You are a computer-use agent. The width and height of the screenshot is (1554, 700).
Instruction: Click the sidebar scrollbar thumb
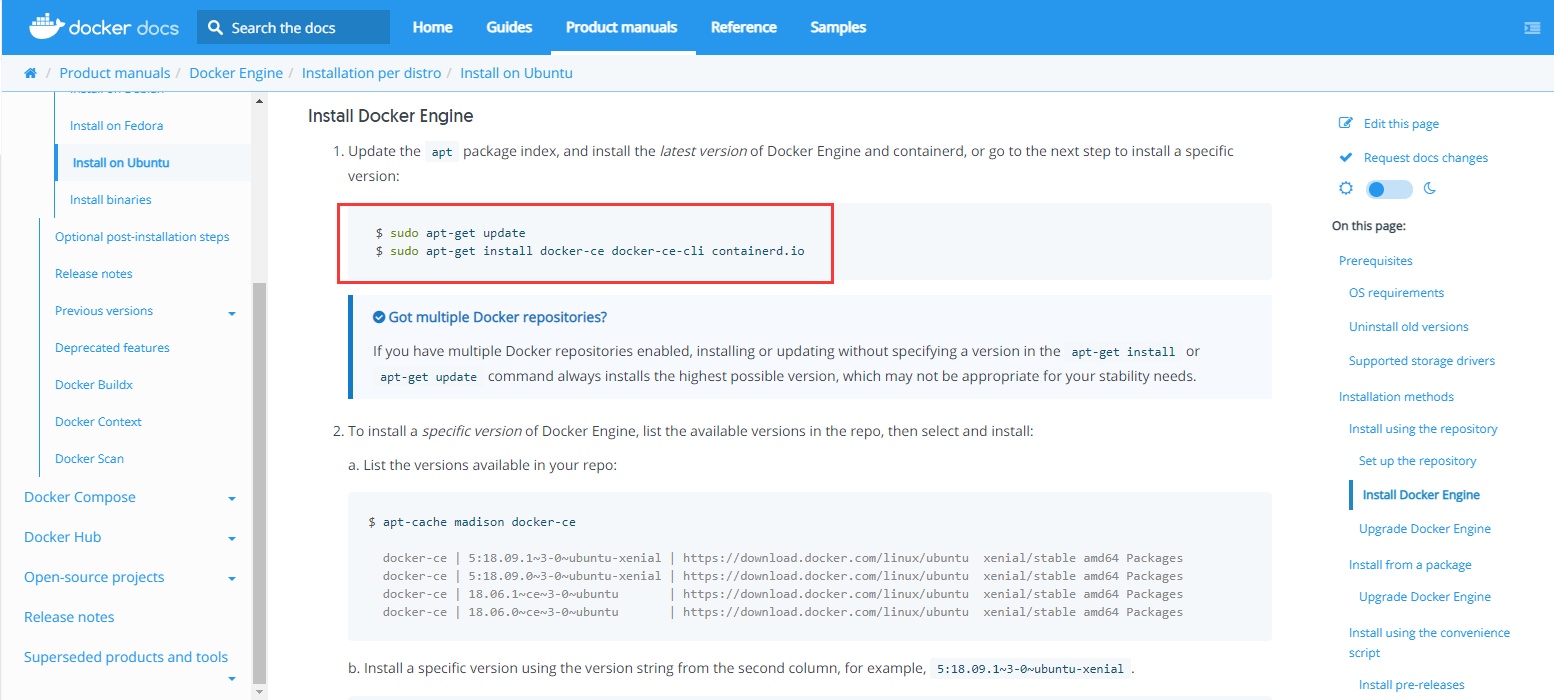pyautogui.click(x=260, y=481)
